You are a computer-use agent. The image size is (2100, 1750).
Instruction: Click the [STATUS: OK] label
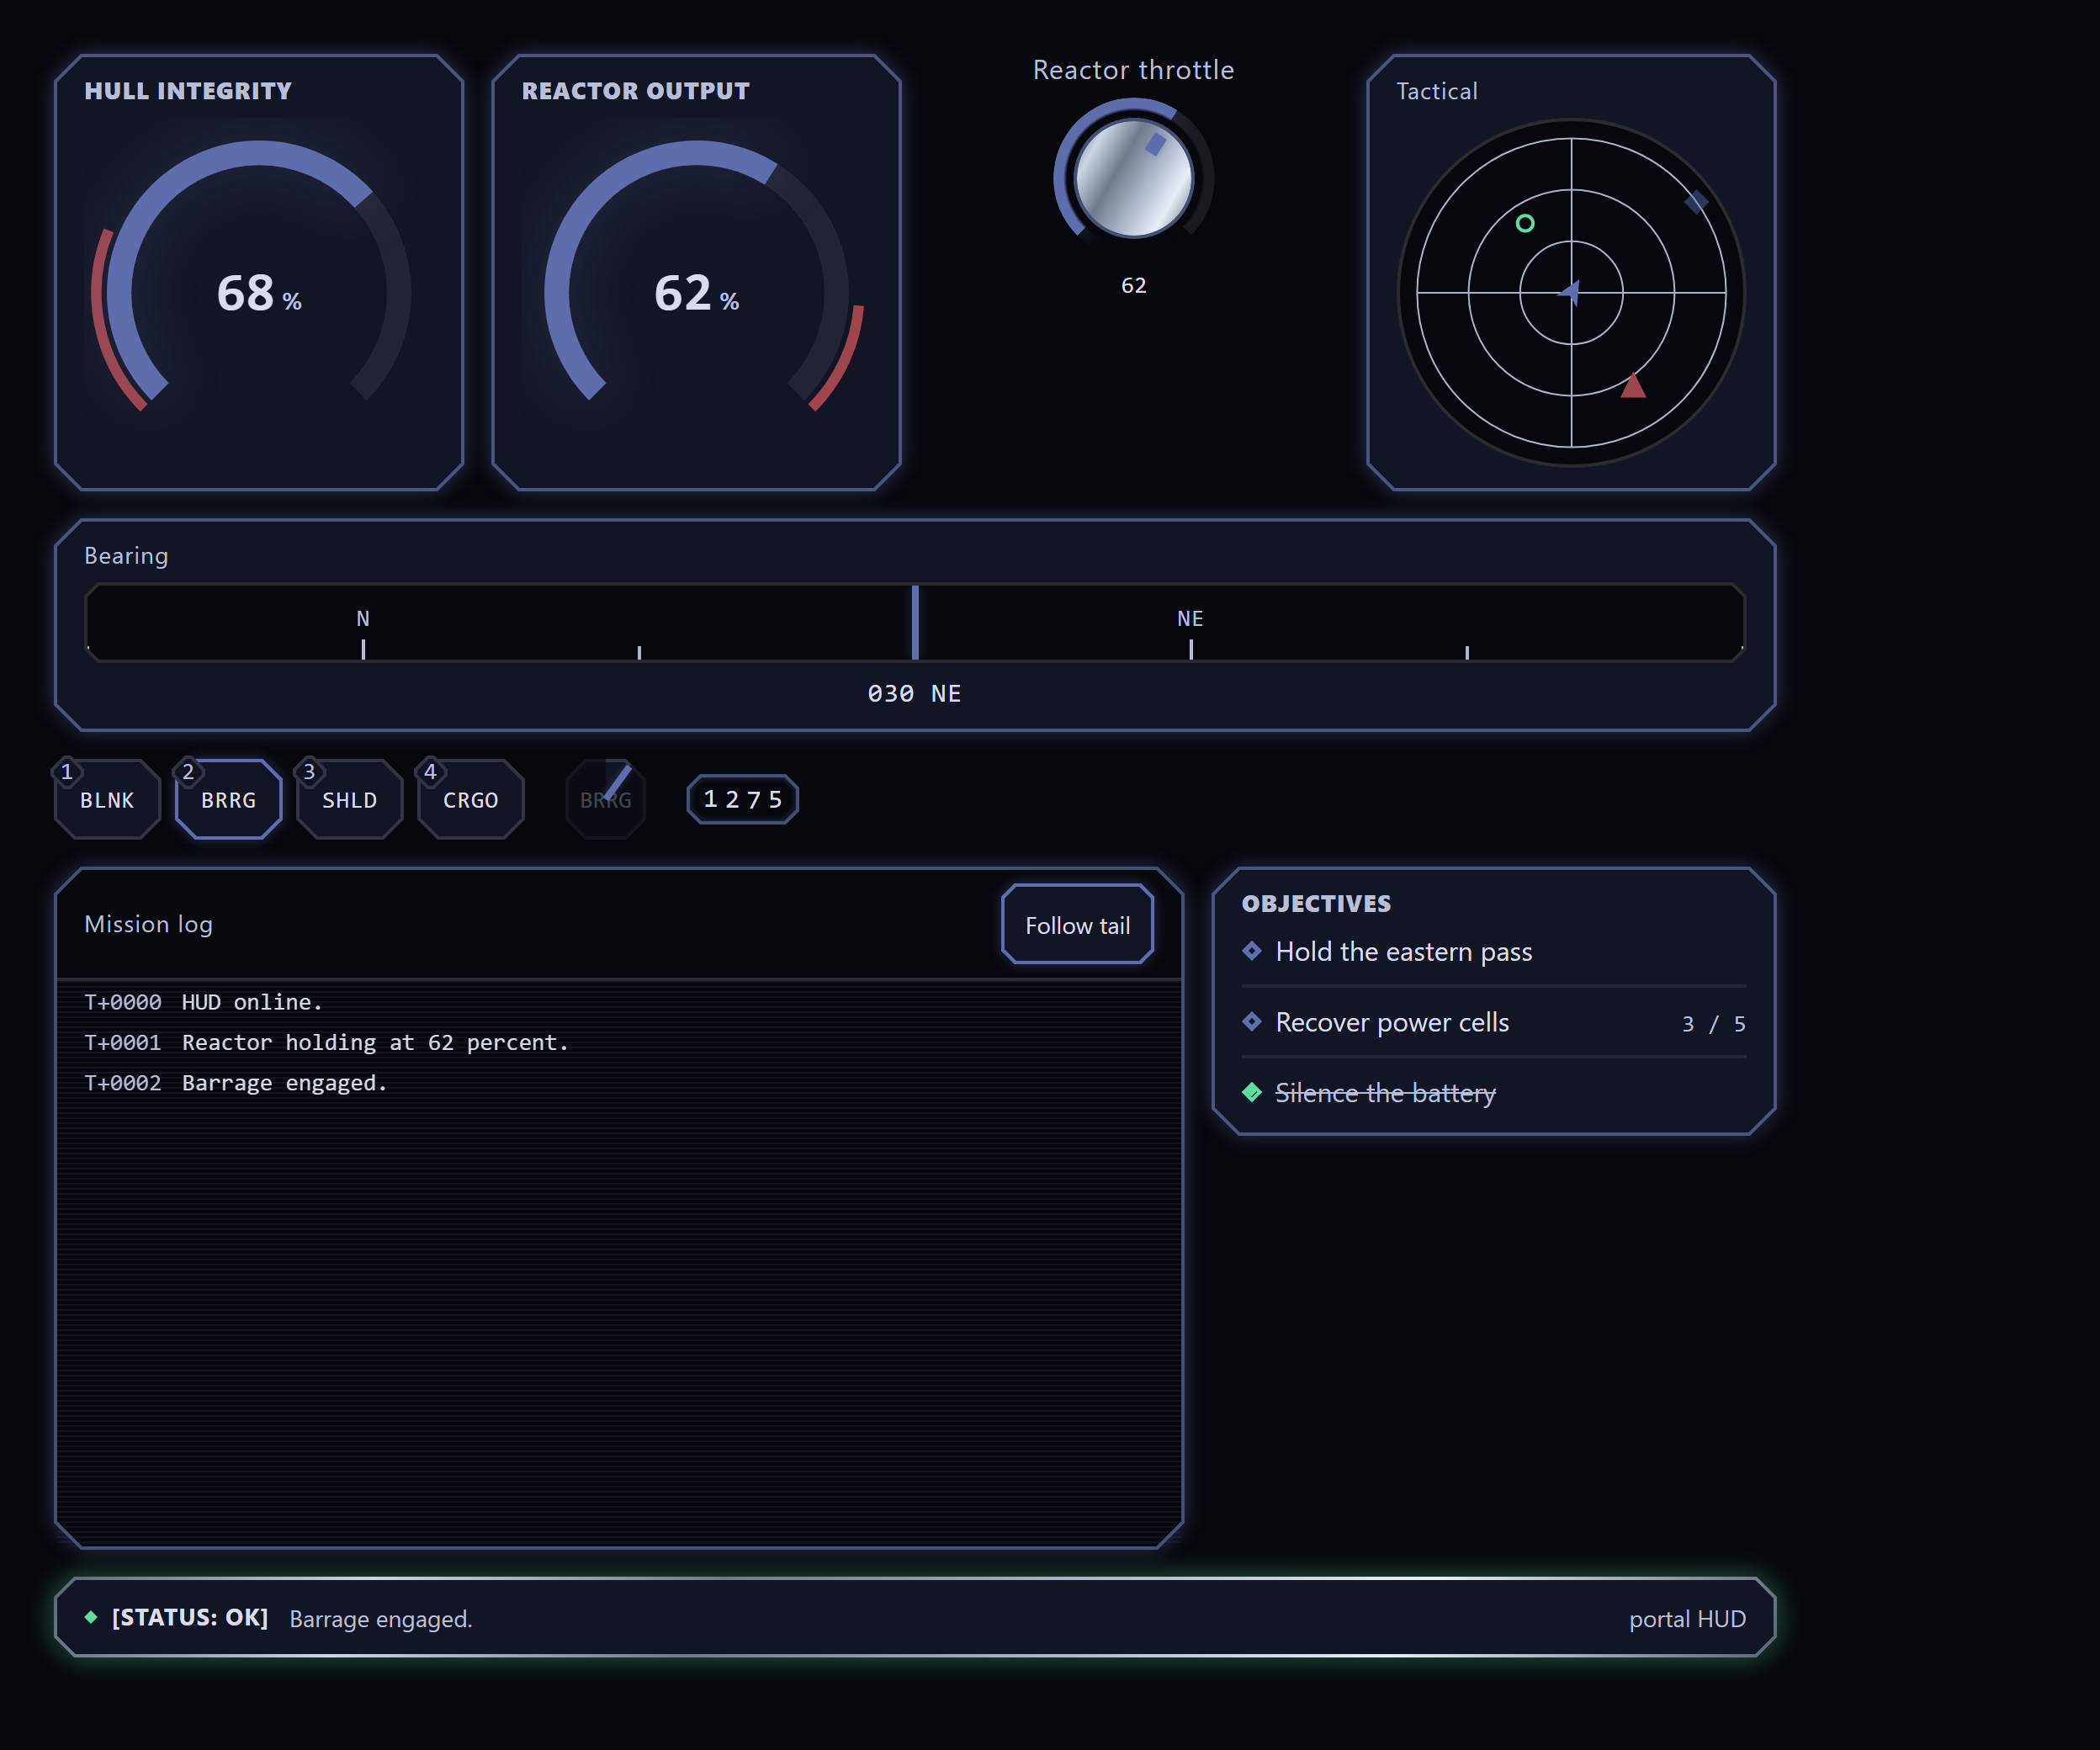tap(190, 1617)
